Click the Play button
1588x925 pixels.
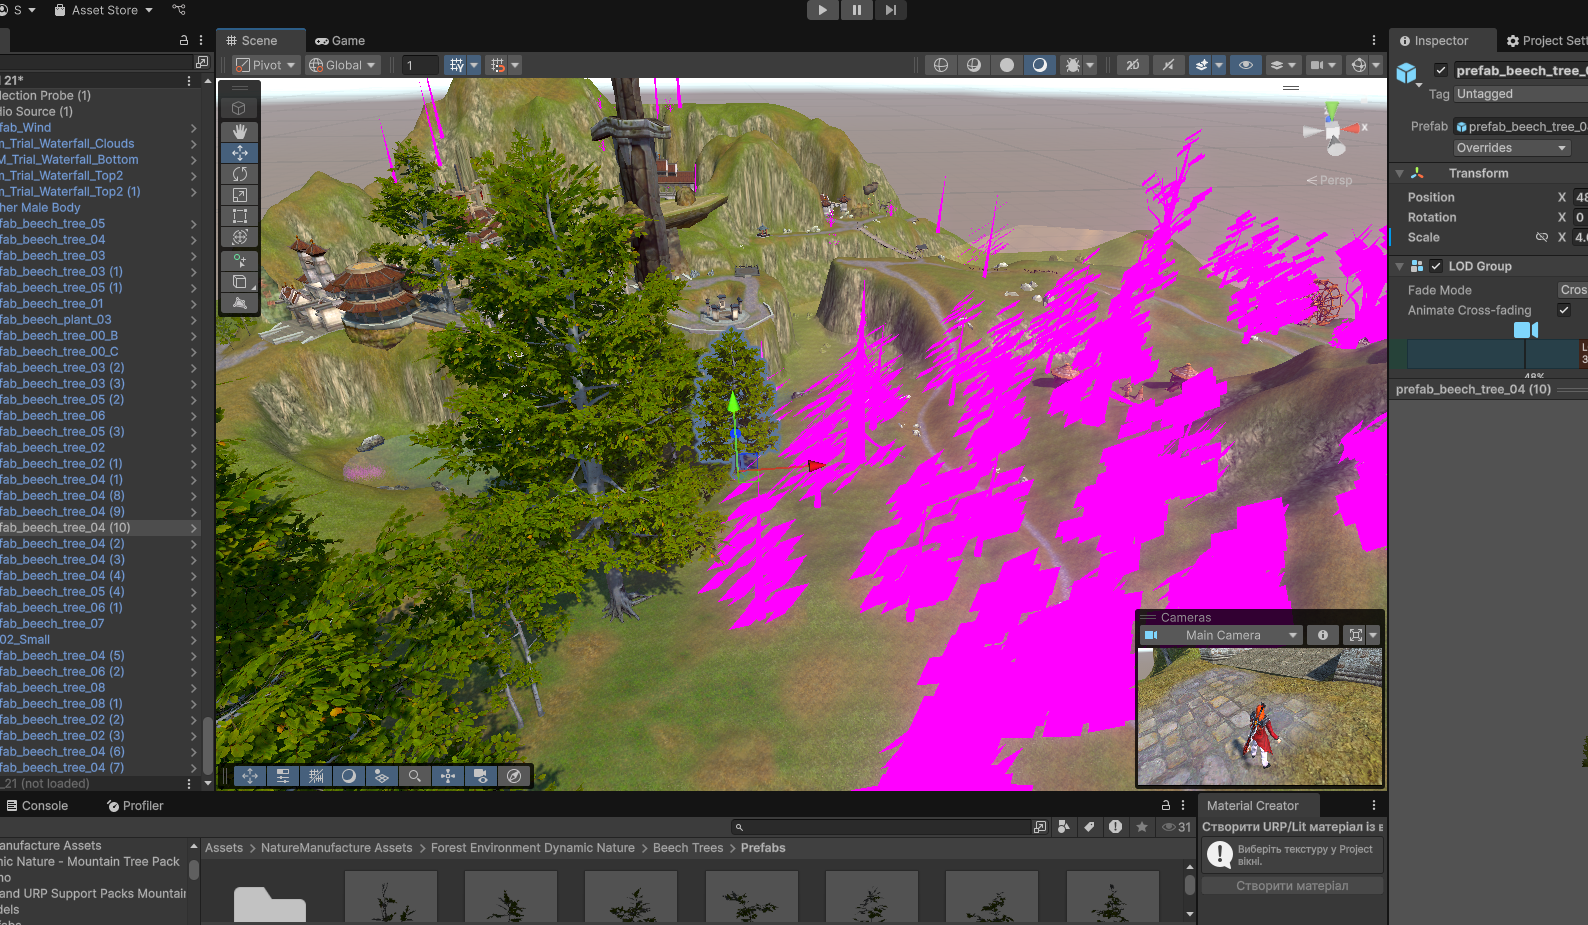822,10
